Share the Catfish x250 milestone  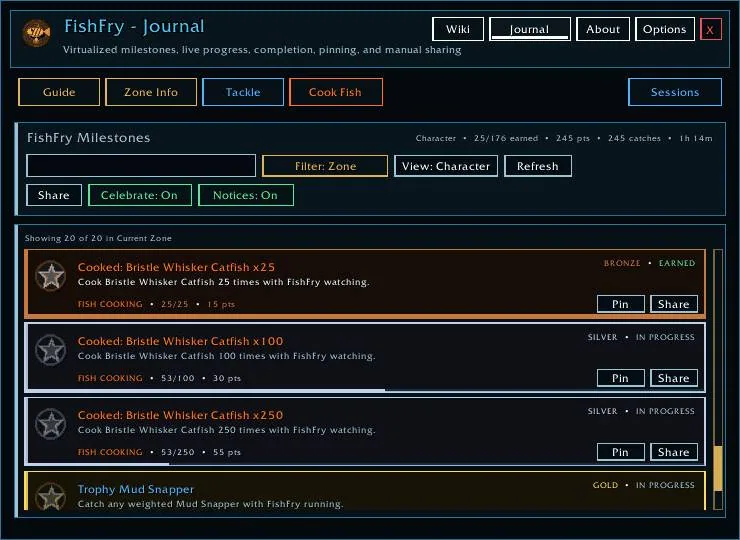(x=673, y=452)
